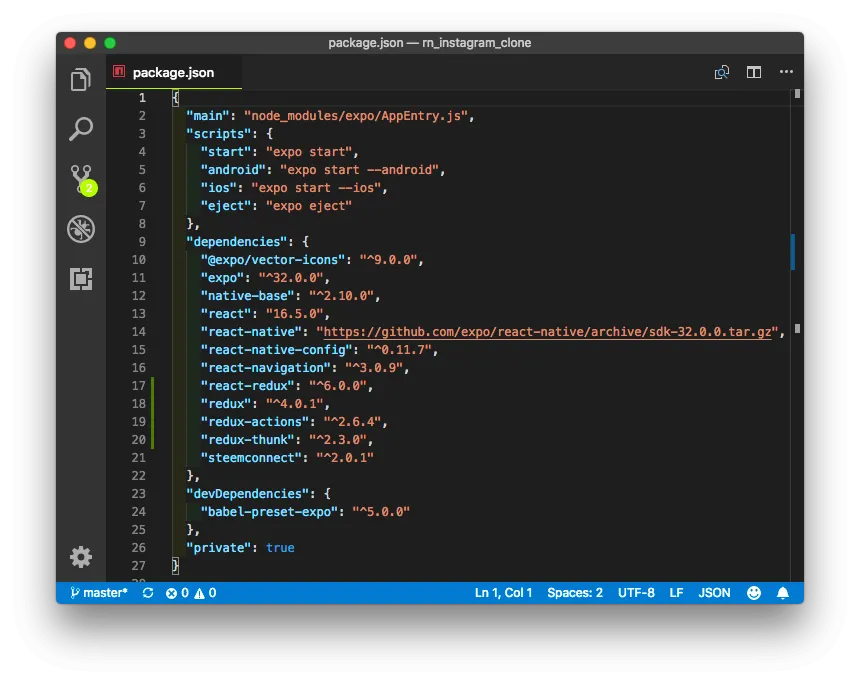Open the More Actions ellipsis menu
The width and height of the screenshot is (860, 684).
click(x=786, y=71)
